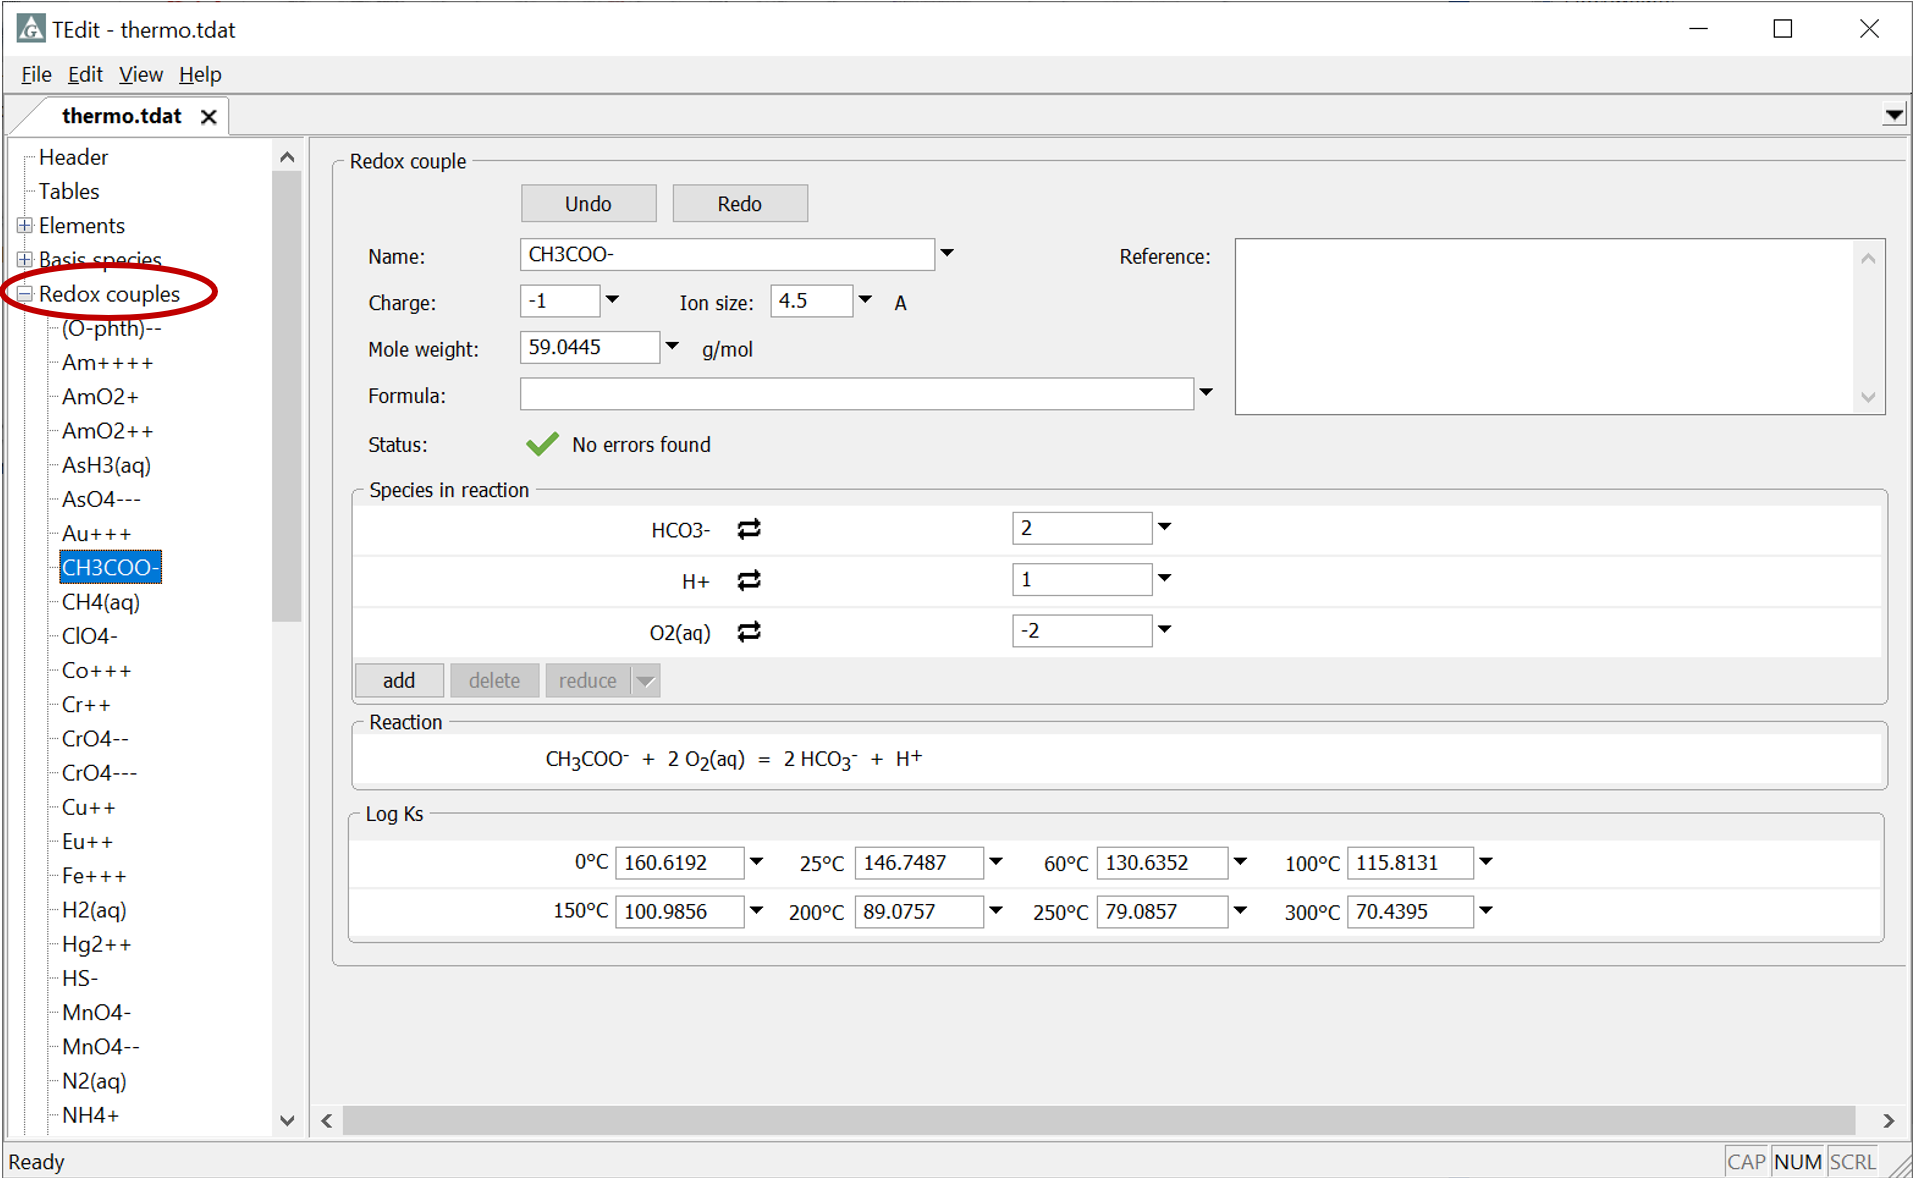
Task: Select HS- redox couple
Action: coord(80,978)
